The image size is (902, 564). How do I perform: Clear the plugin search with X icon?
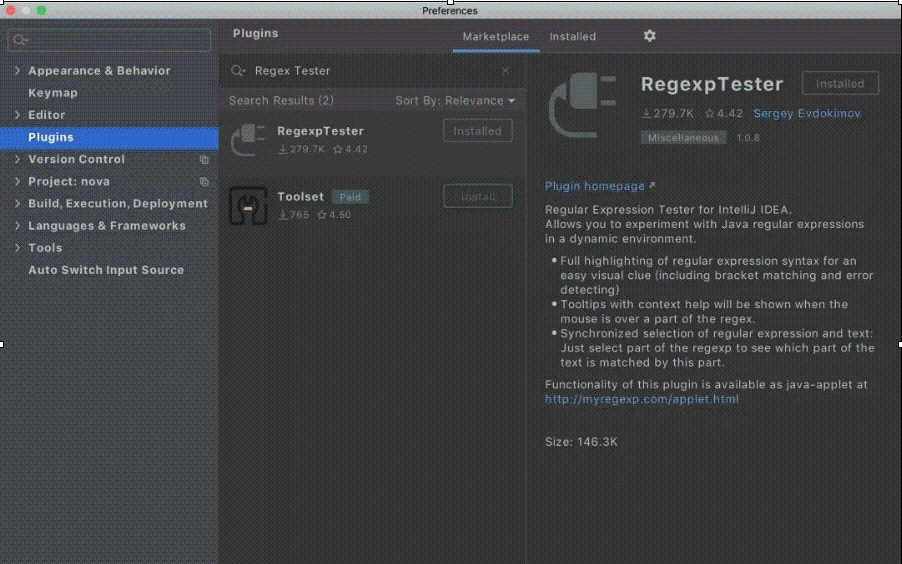pos(505,71)
